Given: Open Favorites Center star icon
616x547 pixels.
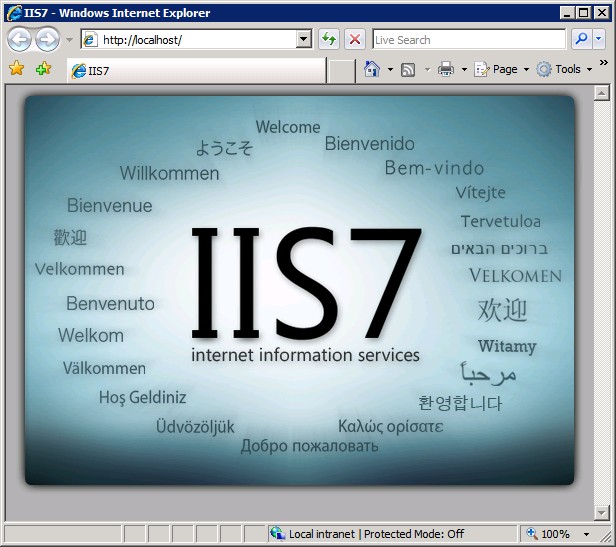Looking at the screenshot, I should (16, 68).
